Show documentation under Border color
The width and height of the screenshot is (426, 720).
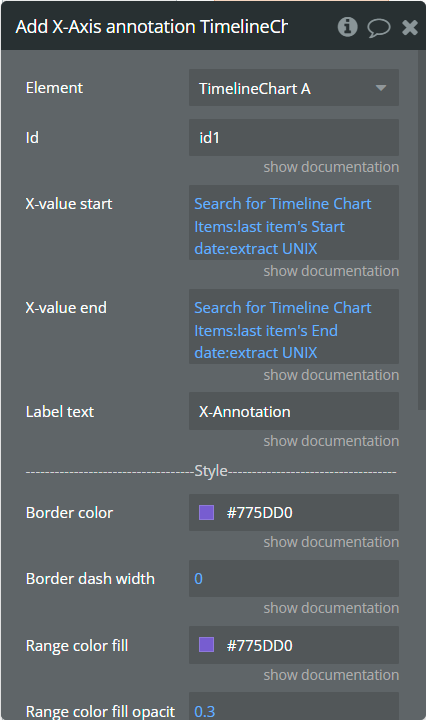[331, 542]
